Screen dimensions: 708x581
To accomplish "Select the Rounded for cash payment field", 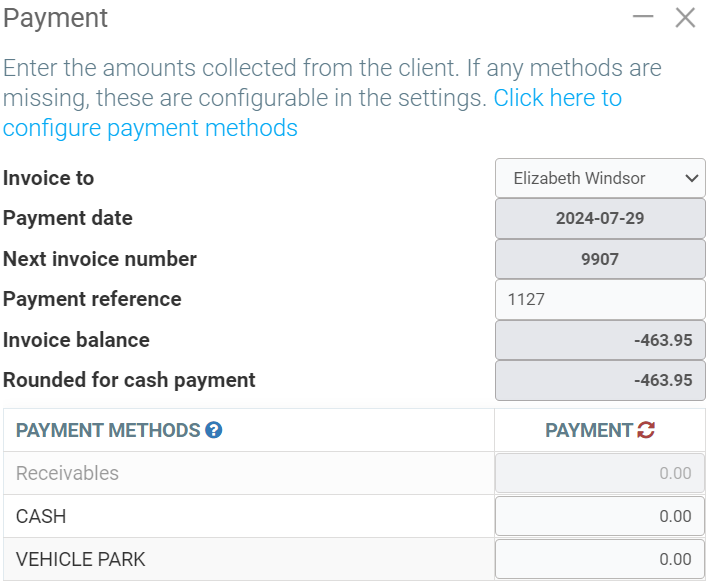I will pos(600,380).
